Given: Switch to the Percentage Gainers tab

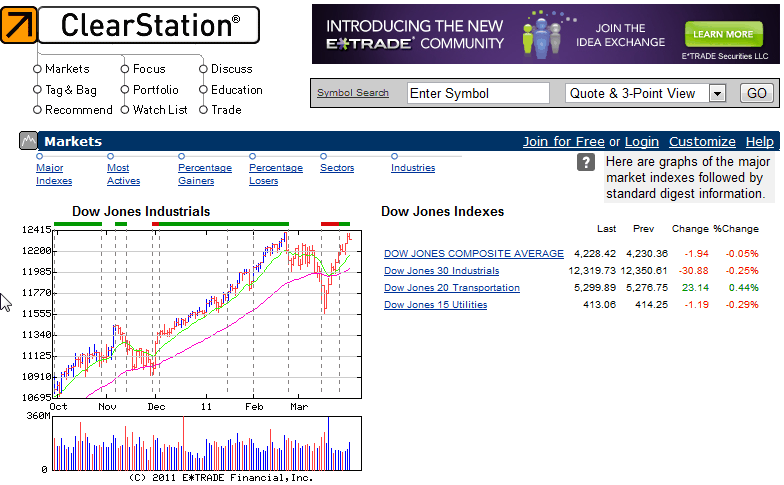Looking at the screenshot, I should 204,174.
